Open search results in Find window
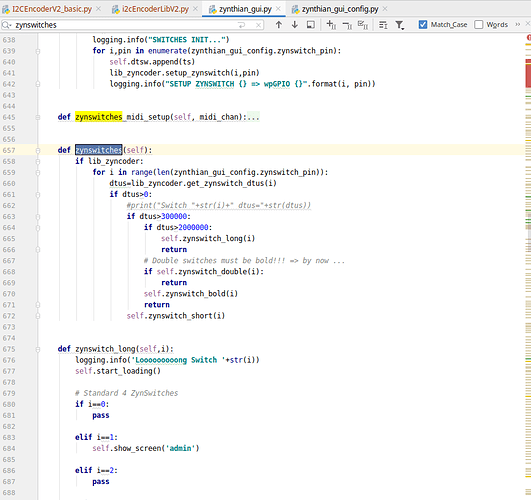The height and width of the screenshot is (500, 531). [x=311, y=25]
